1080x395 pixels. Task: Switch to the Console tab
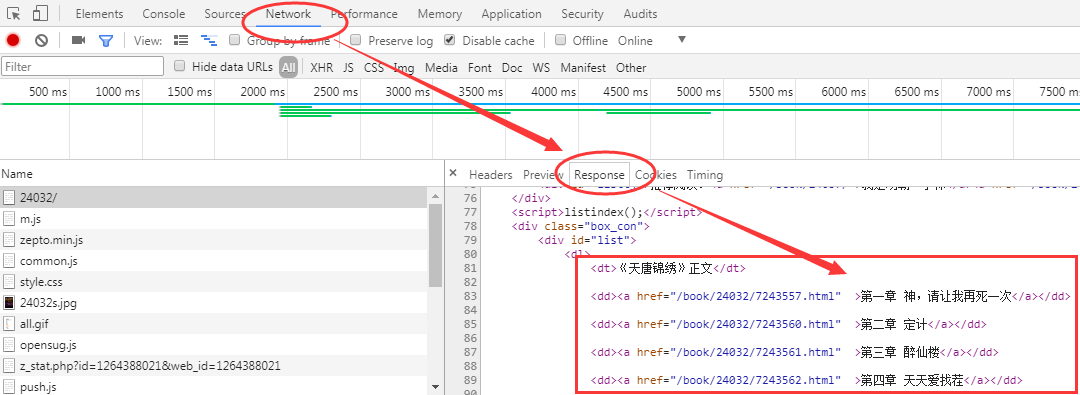tap(164, 14)
